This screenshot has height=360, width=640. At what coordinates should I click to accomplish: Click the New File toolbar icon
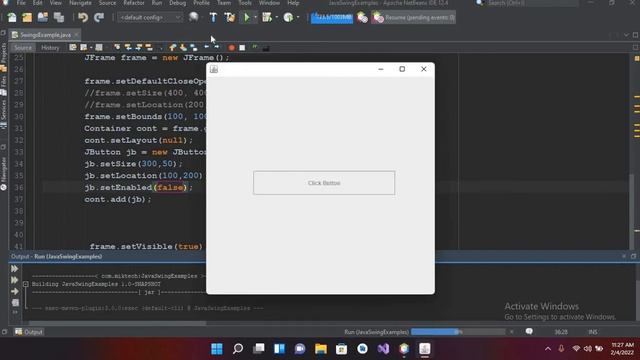(12, 18)
